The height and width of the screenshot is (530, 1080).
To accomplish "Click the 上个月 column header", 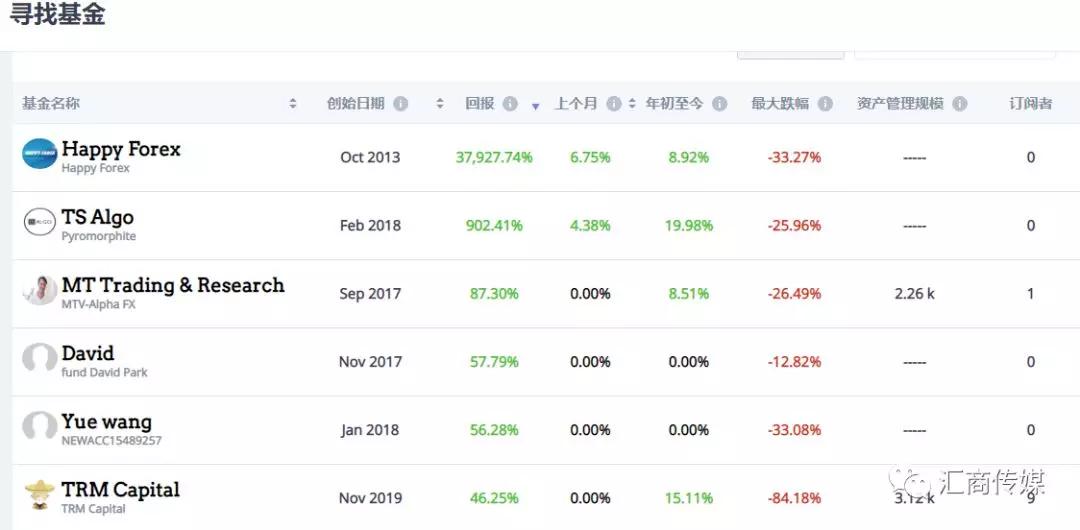I will point(576,103).
